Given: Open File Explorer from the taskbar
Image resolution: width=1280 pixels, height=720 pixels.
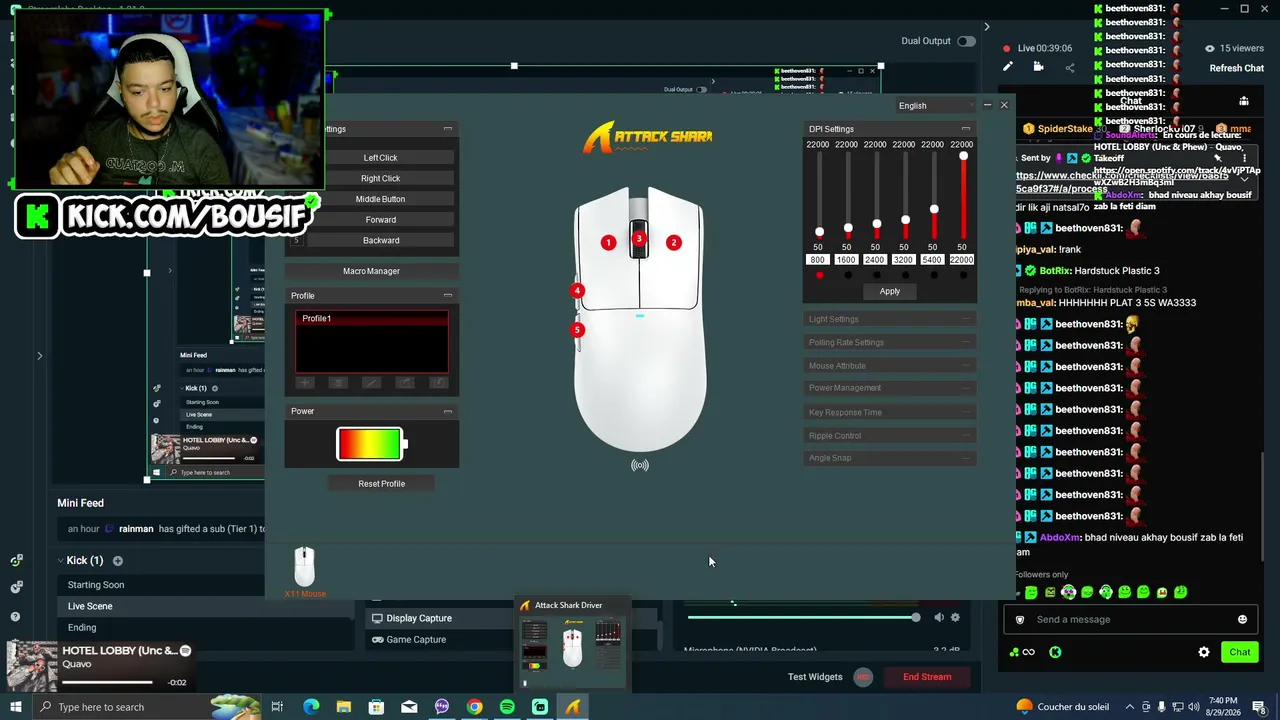Looking at the screenshot, I should point(344,707).
